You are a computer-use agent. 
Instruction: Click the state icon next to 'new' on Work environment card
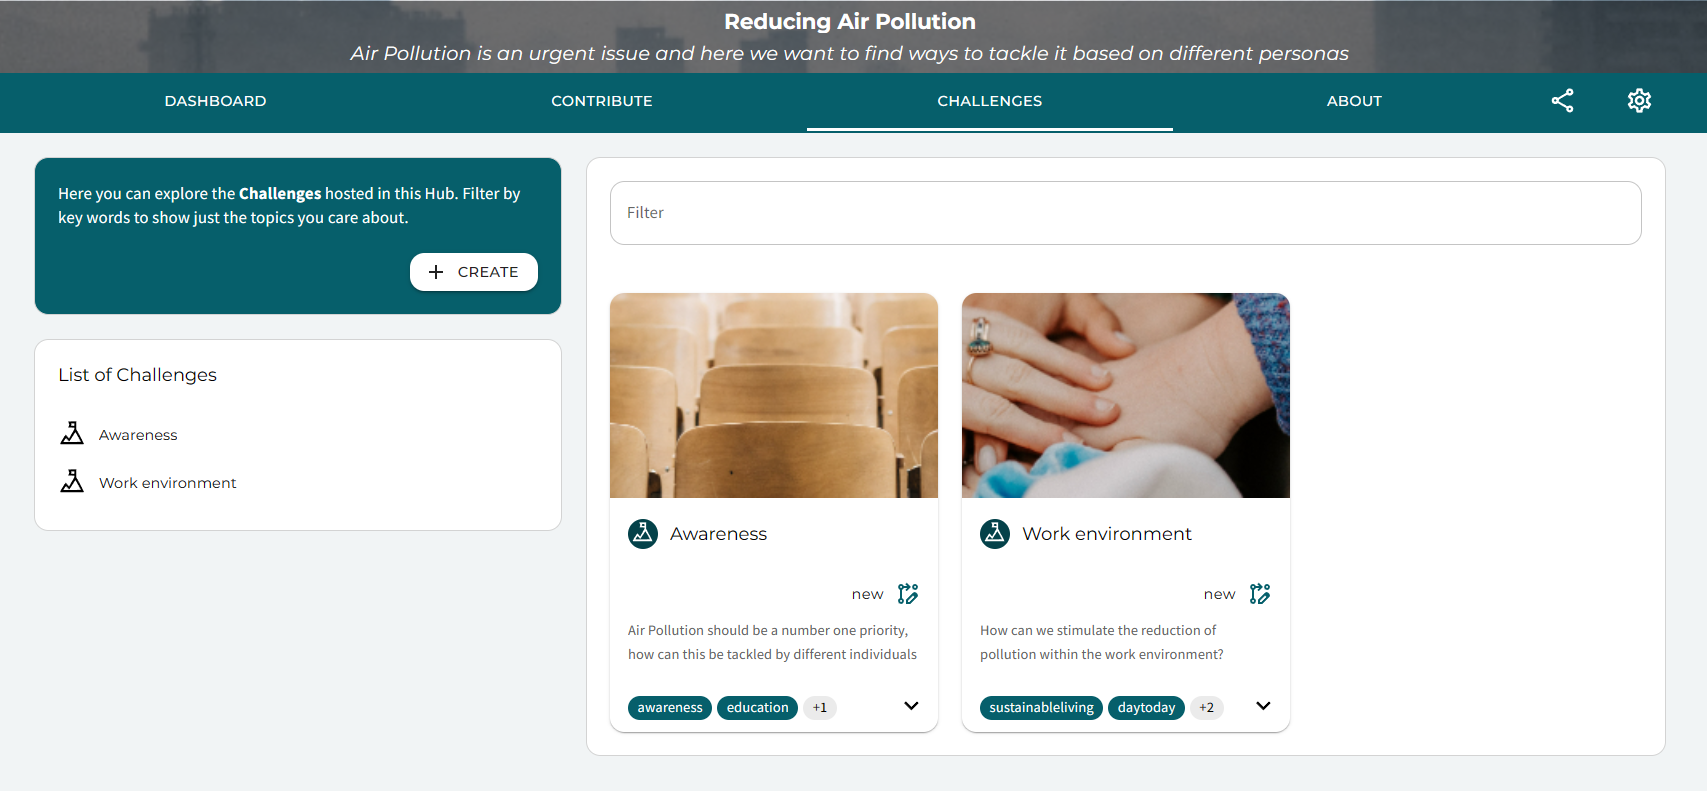click(1260, 594)
